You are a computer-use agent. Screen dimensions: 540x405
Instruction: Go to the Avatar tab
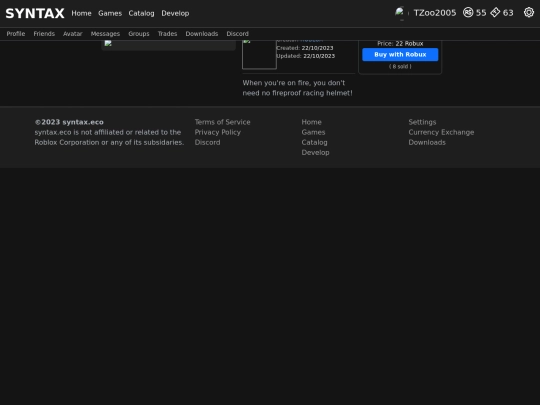coord(73,34)
